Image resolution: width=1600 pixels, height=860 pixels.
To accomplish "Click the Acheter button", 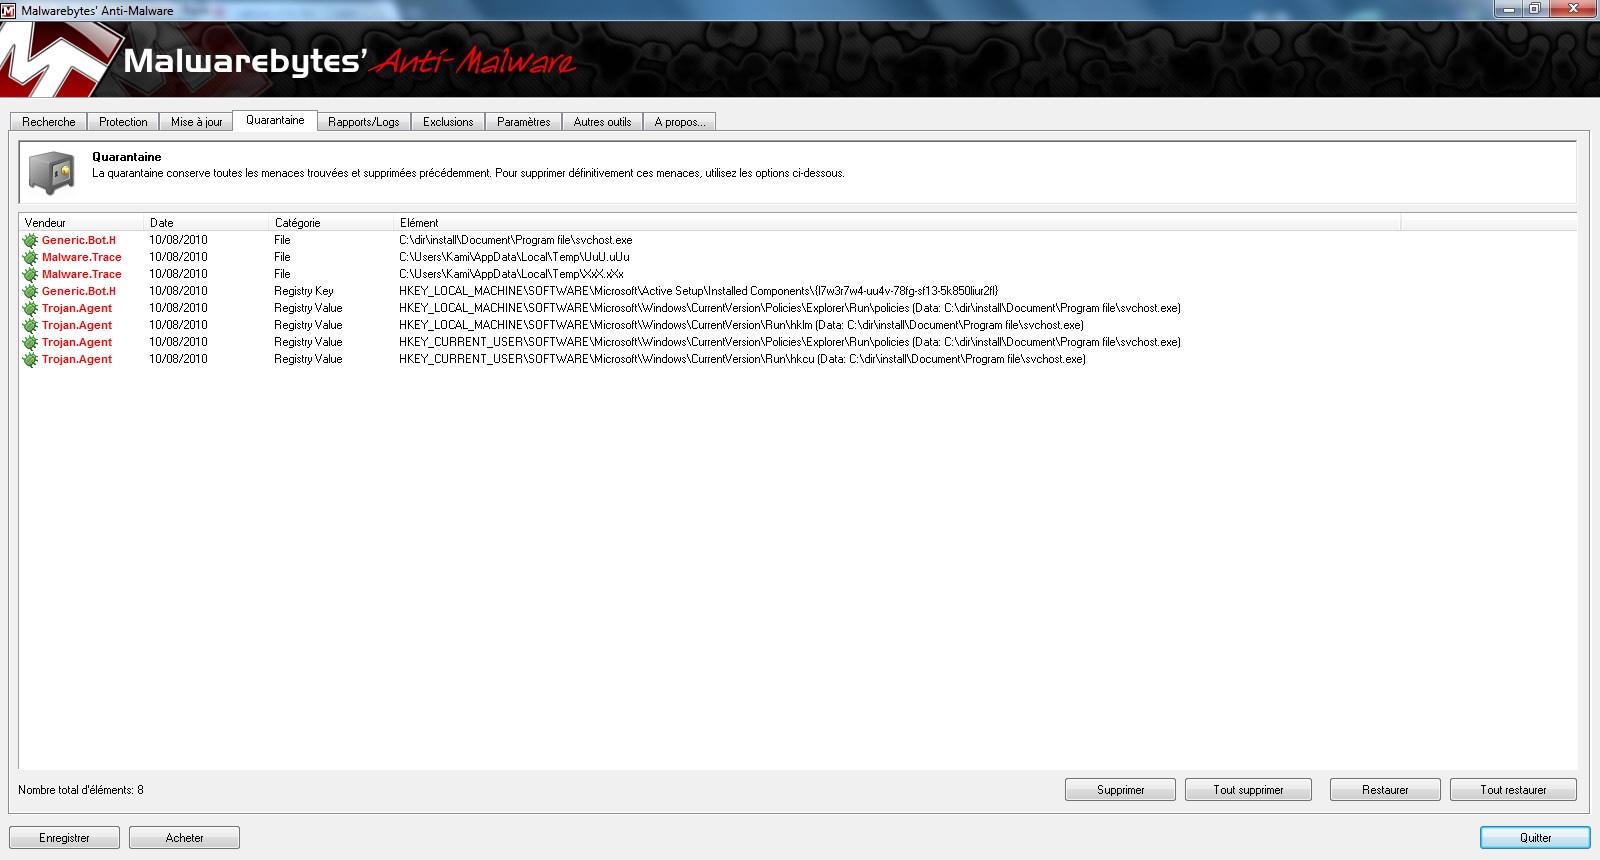I will (x=184, y=838).
